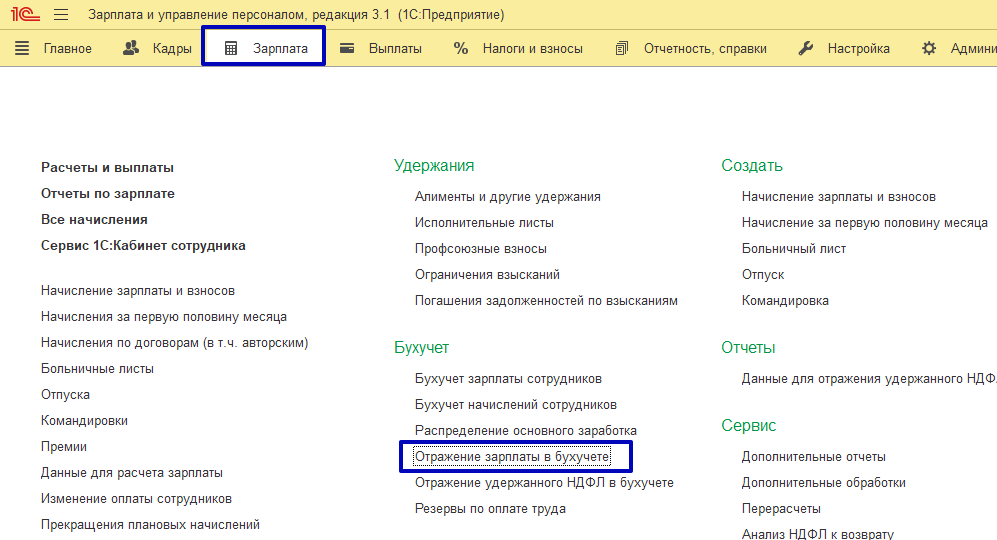Click the Отчеты group heading
Viewport: 997px width, 540px height.
point(748,348)
